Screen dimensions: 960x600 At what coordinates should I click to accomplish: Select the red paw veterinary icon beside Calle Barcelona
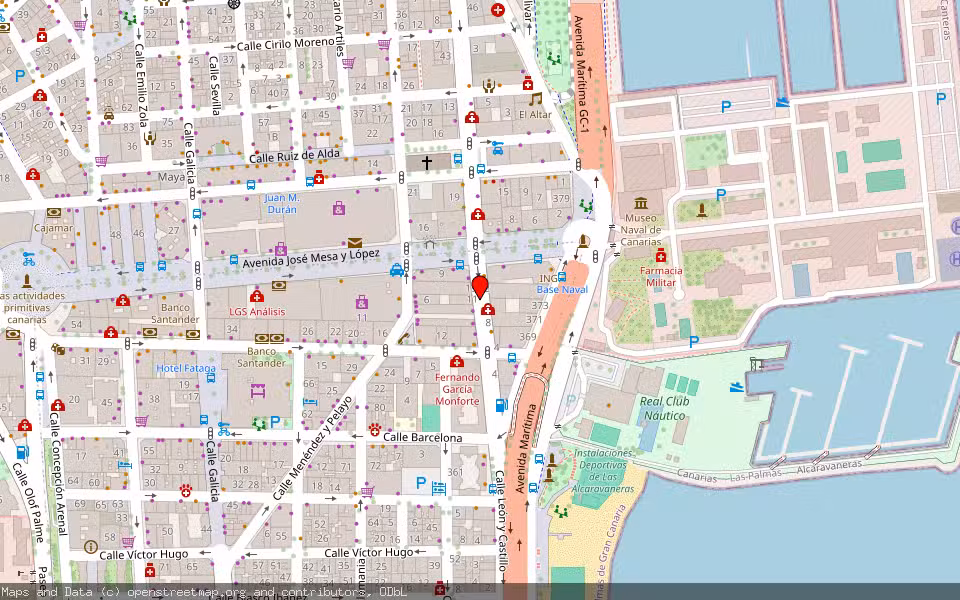point(375,429)
